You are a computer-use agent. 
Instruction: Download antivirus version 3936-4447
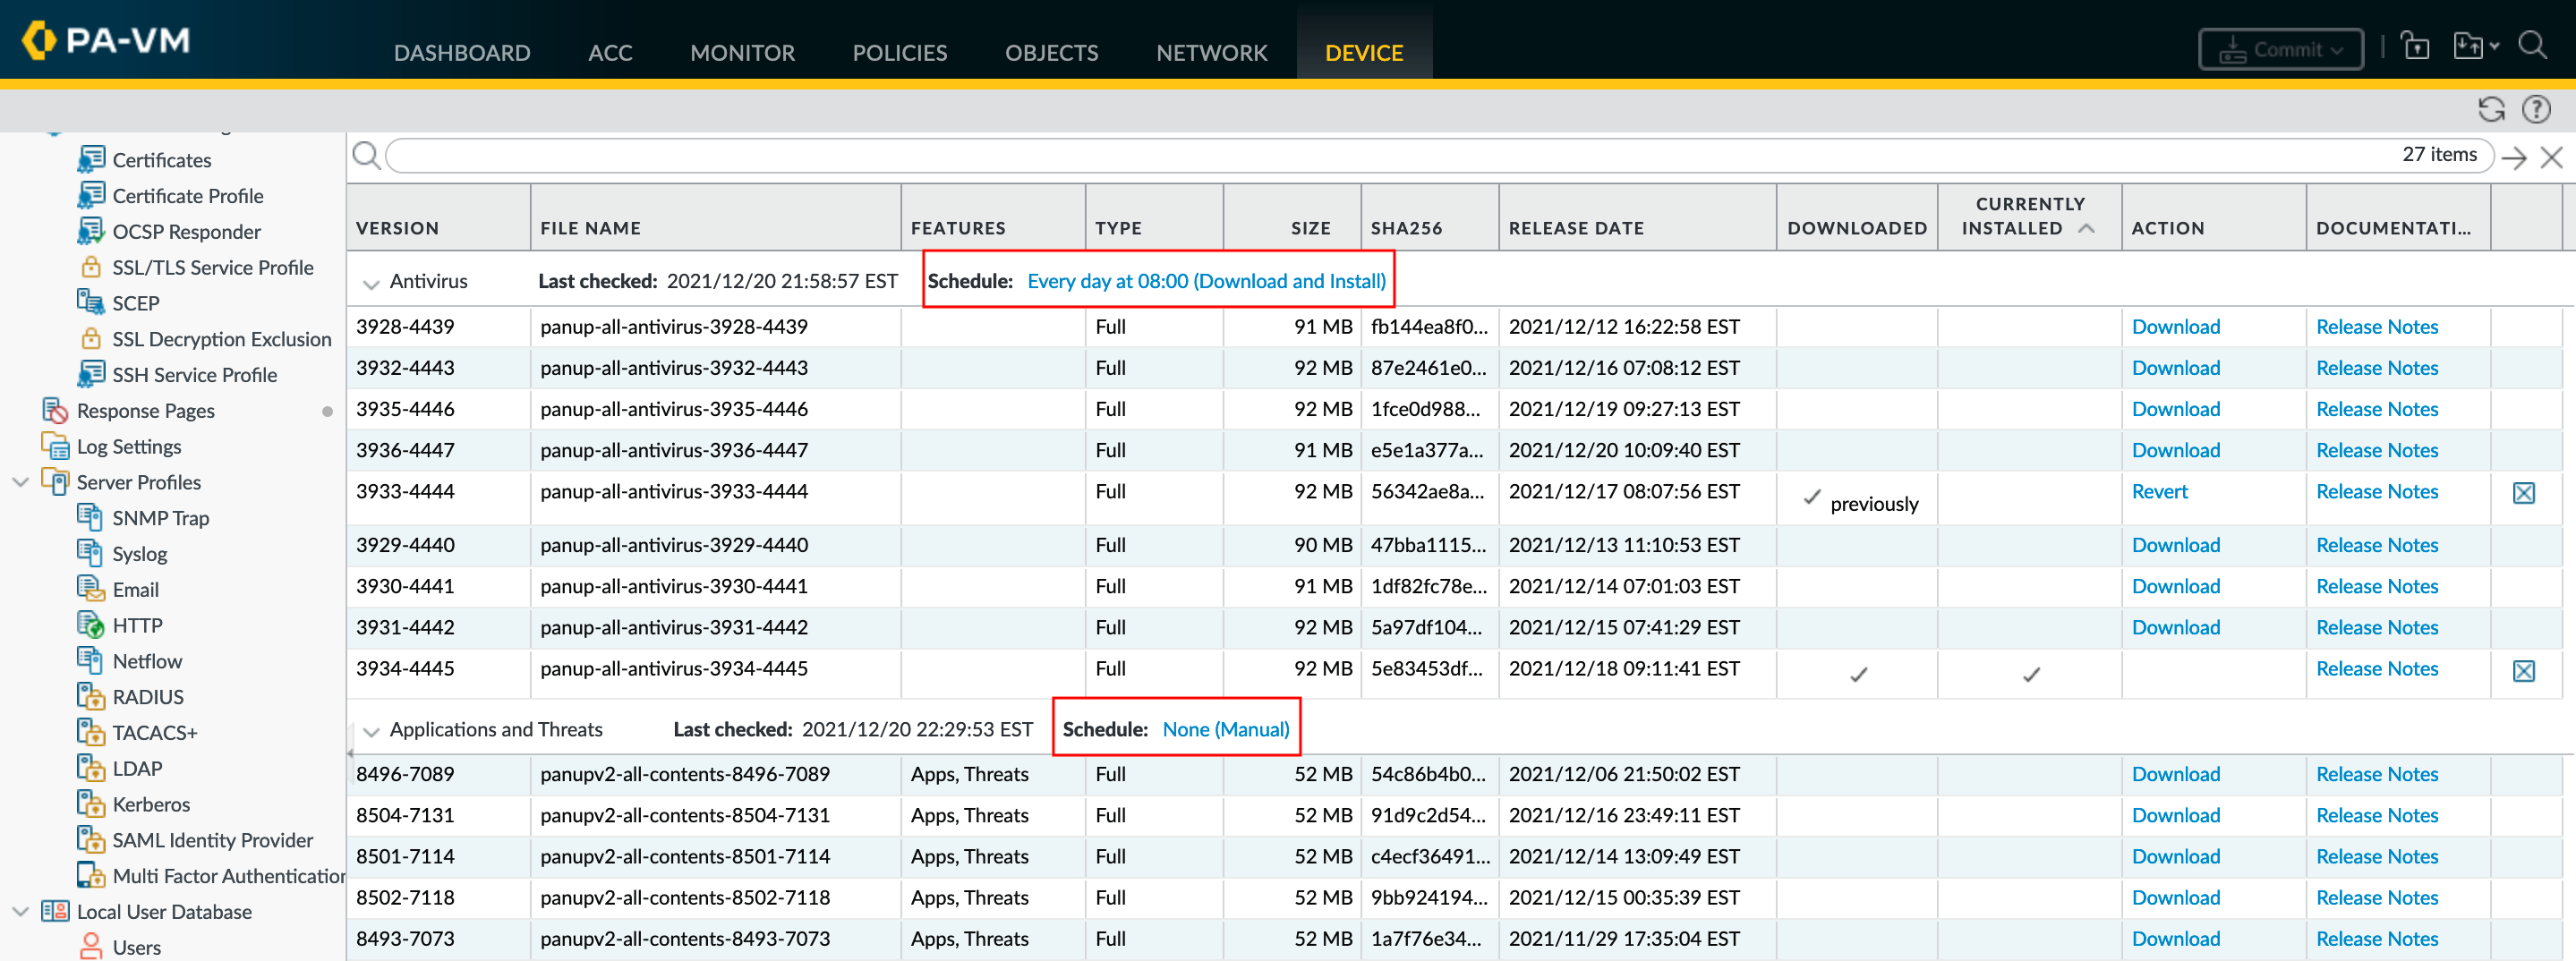(2175, 450)
